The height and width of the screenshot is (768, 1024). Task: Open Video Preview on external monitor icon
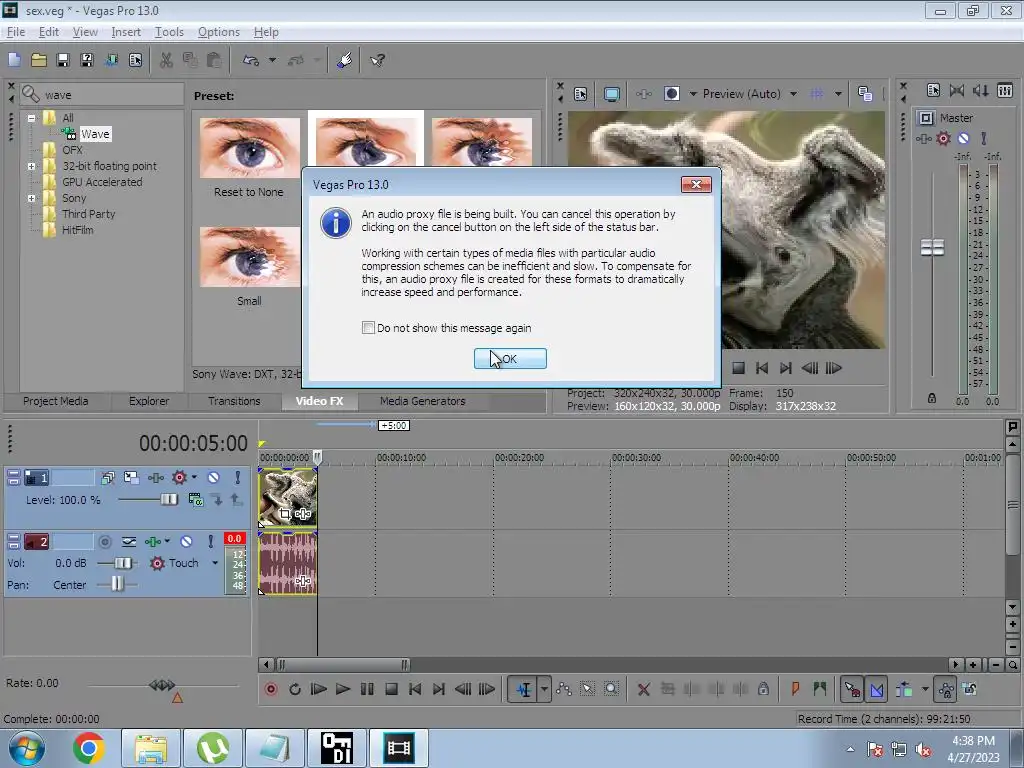pos(611,94)
